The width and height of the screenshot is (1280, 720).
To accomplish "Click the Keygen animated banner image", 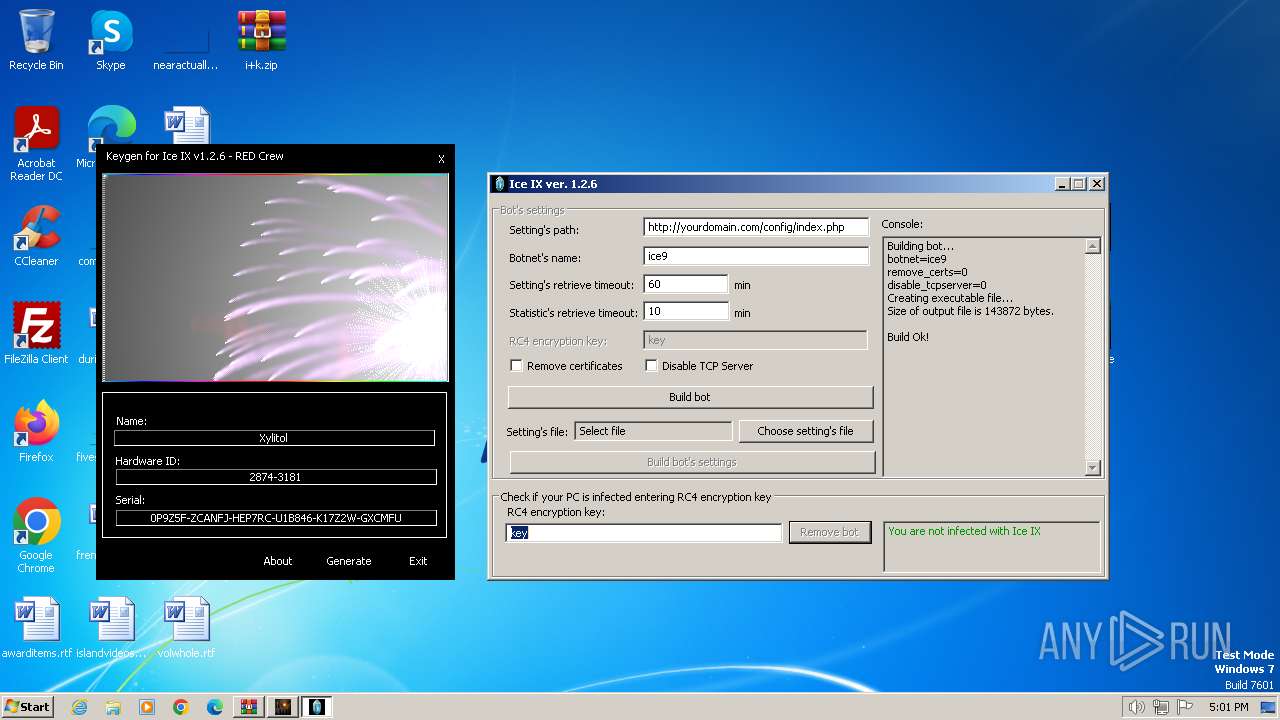I will coord(275,278).
